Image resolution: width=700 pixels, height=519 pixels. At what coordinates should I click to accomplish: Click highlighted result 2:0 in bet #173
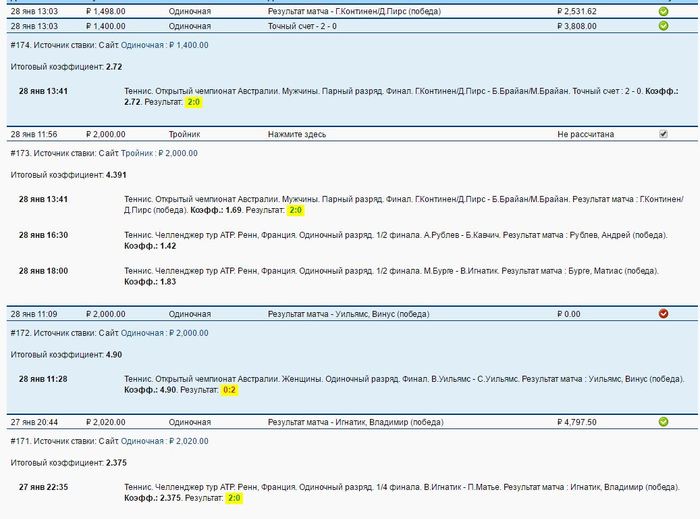point(295,210)
